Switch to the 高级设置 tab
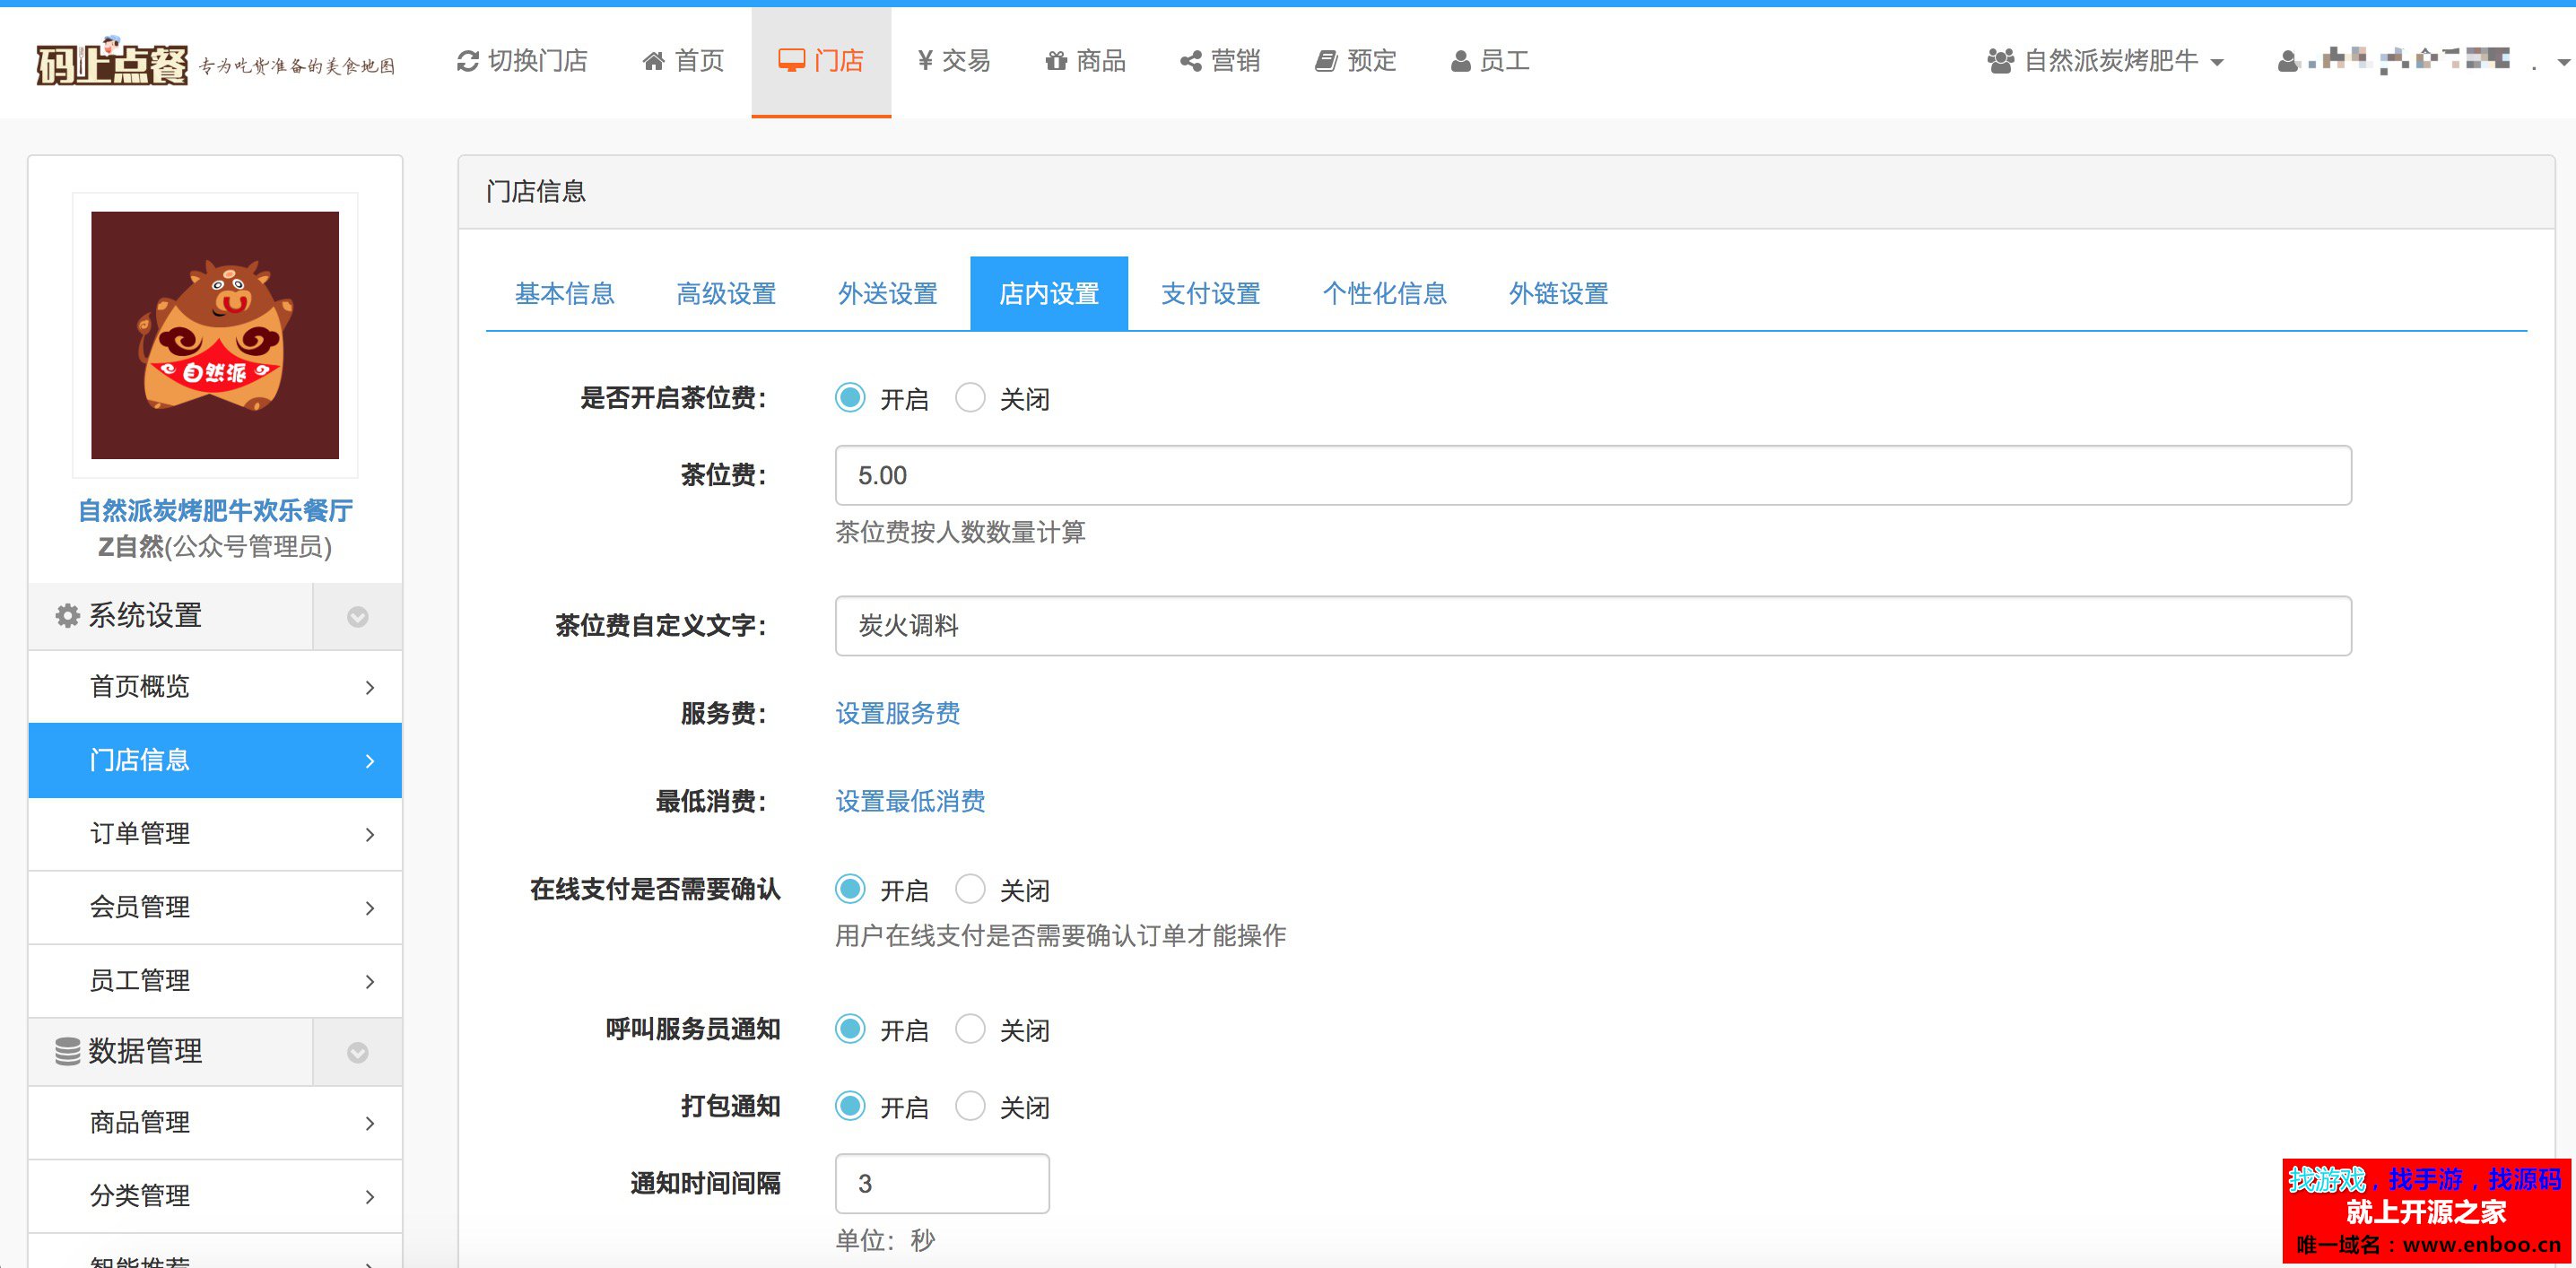Screen dimensions: 2576x1268 (727, 294)
